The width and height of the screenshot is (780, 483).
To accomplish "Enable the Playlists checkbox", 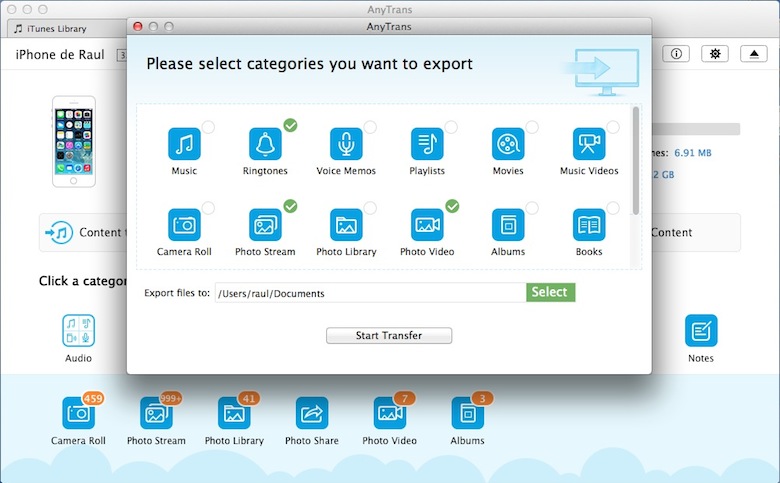I will point(451,127).
